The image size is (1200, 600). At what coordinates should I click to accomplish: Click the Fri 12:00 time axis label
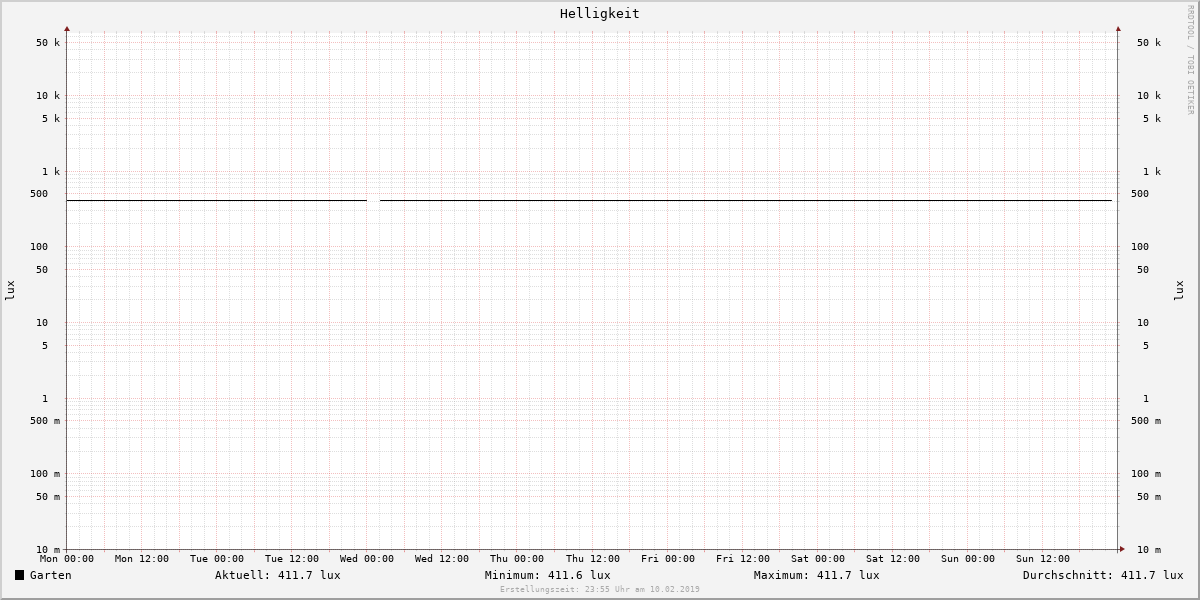click(743, 559)
